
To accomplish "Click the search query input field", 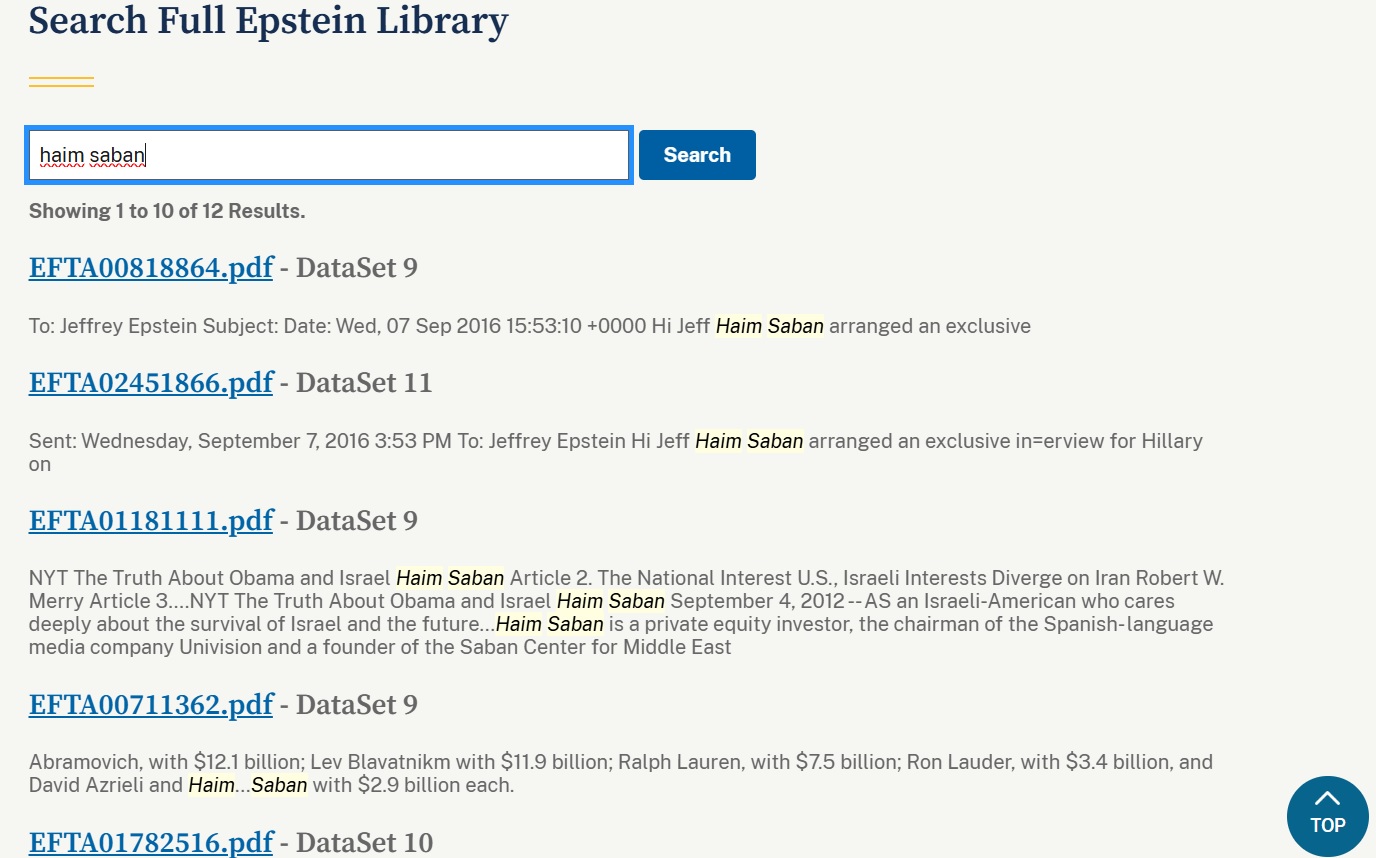I will 329,155.
